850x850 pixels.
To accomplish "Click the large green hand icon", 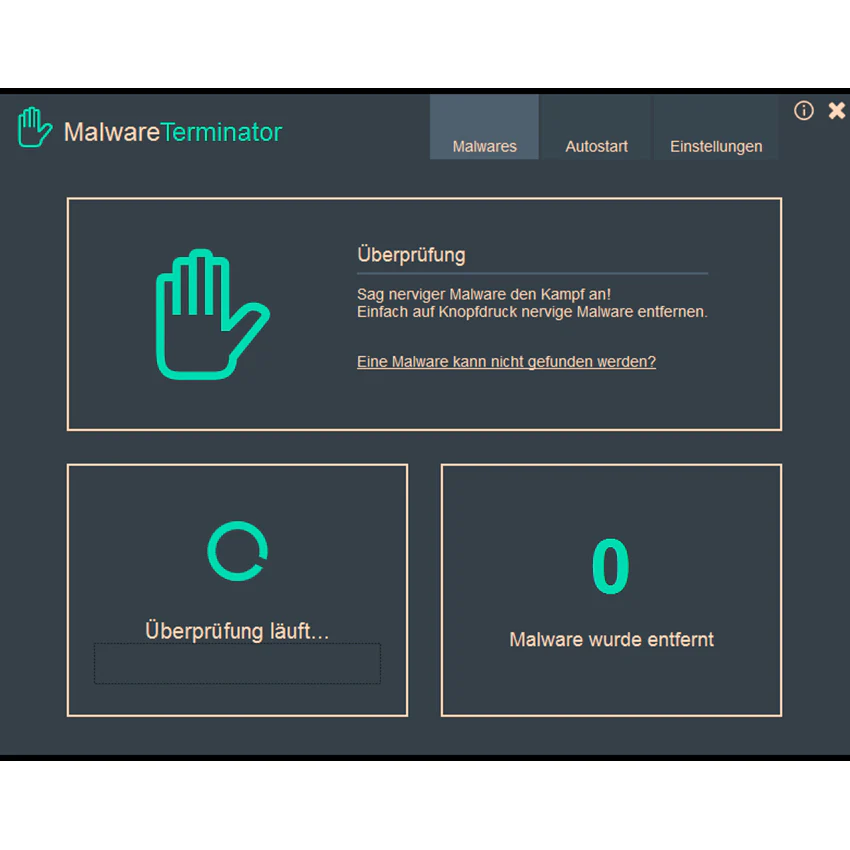I will click(212, 314).
